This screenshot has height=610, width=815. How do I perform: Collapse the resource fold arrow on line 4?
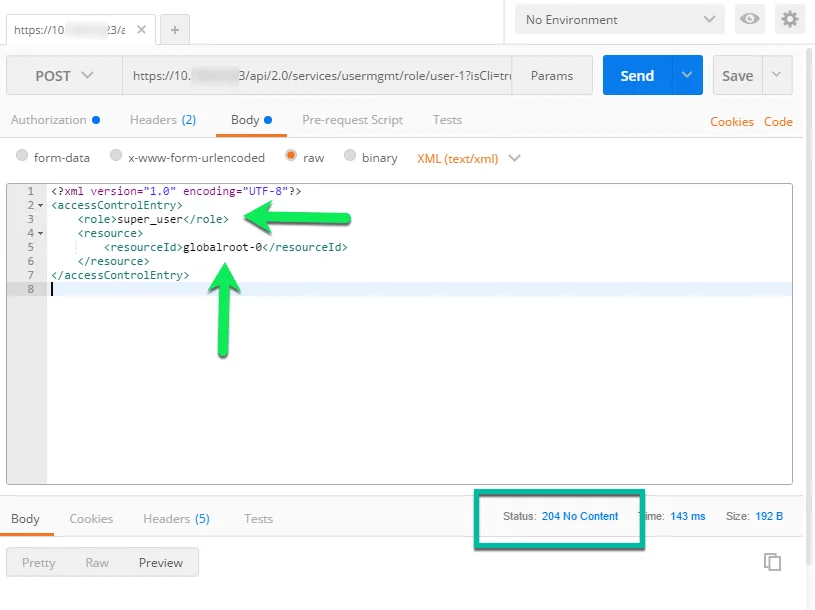pos(40,233)
